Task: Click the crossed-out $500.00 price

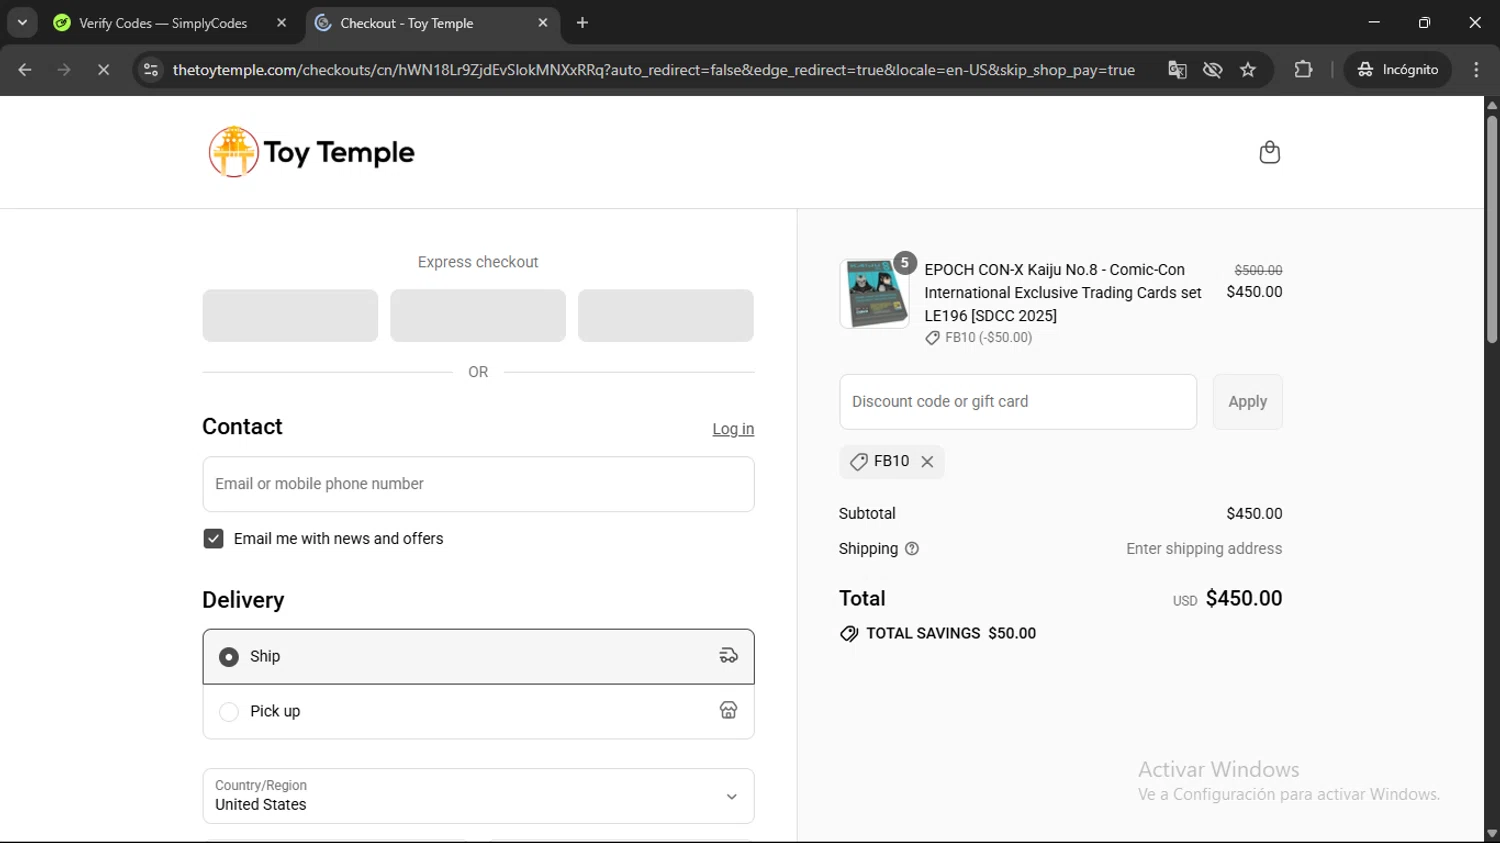Action: point(1258,271)
